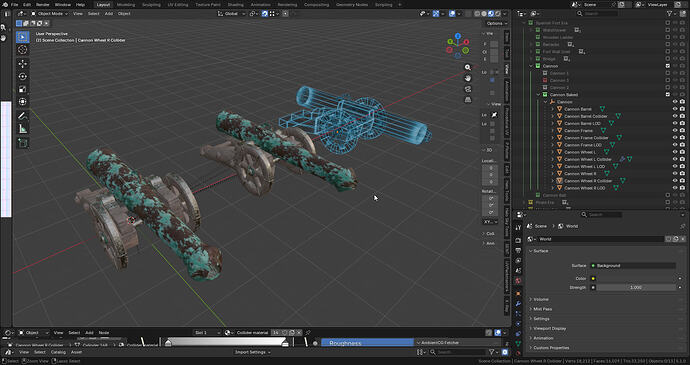
Task: Open the Slot 1 material slot dropdown
Action: (207, 333)
